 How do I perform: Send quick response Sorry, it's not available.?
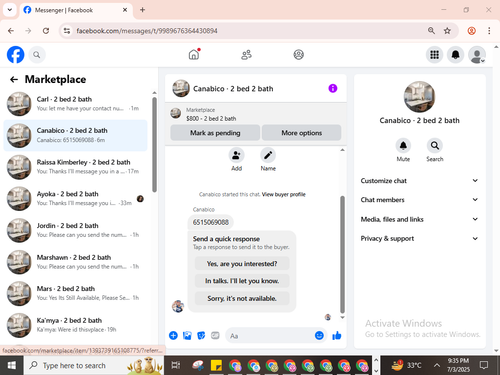click(242, 298)
